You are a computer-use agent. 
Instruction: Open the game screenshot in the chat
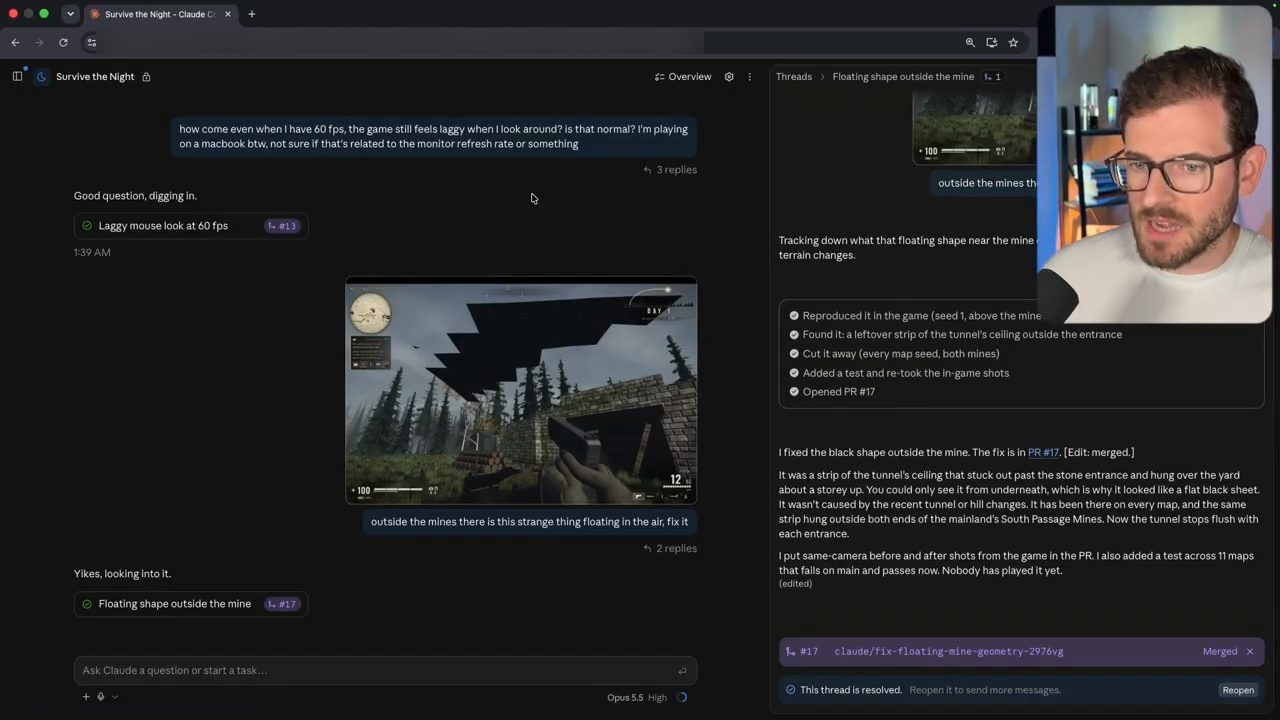point(521,391)
